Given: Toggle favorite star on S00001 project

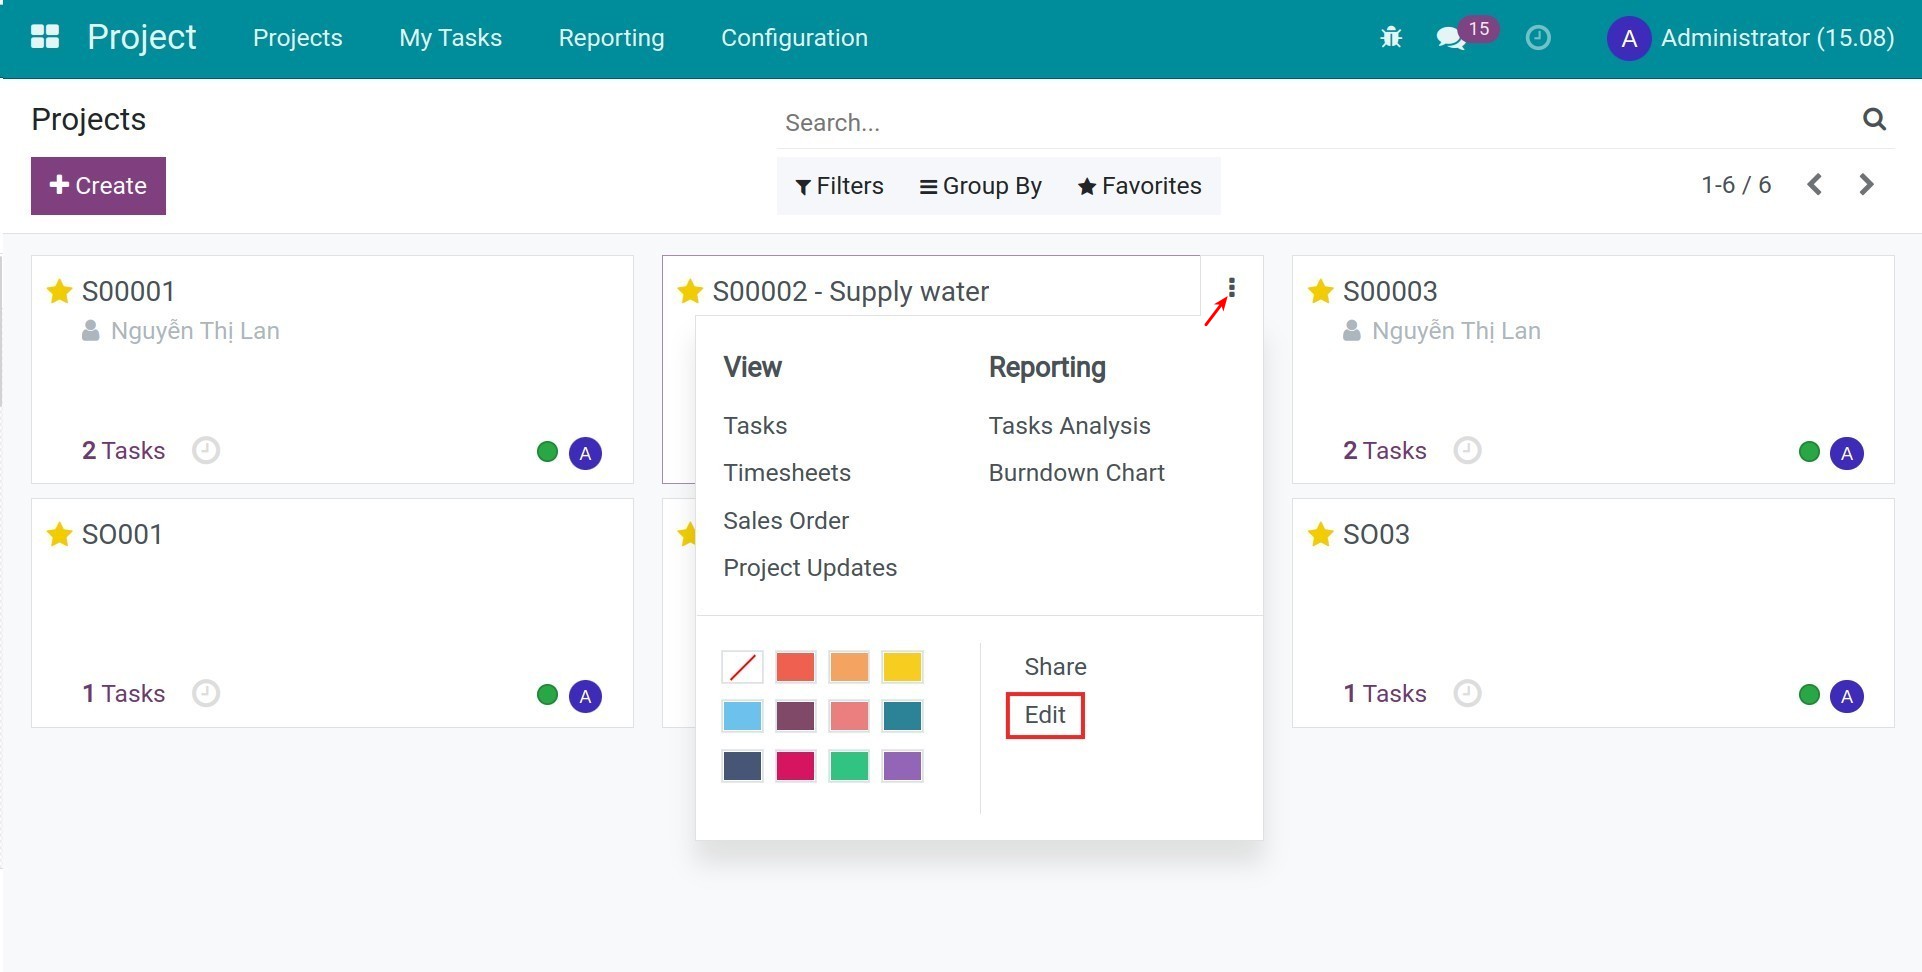Looking at the screenshot, I should (x=60, y=291).
